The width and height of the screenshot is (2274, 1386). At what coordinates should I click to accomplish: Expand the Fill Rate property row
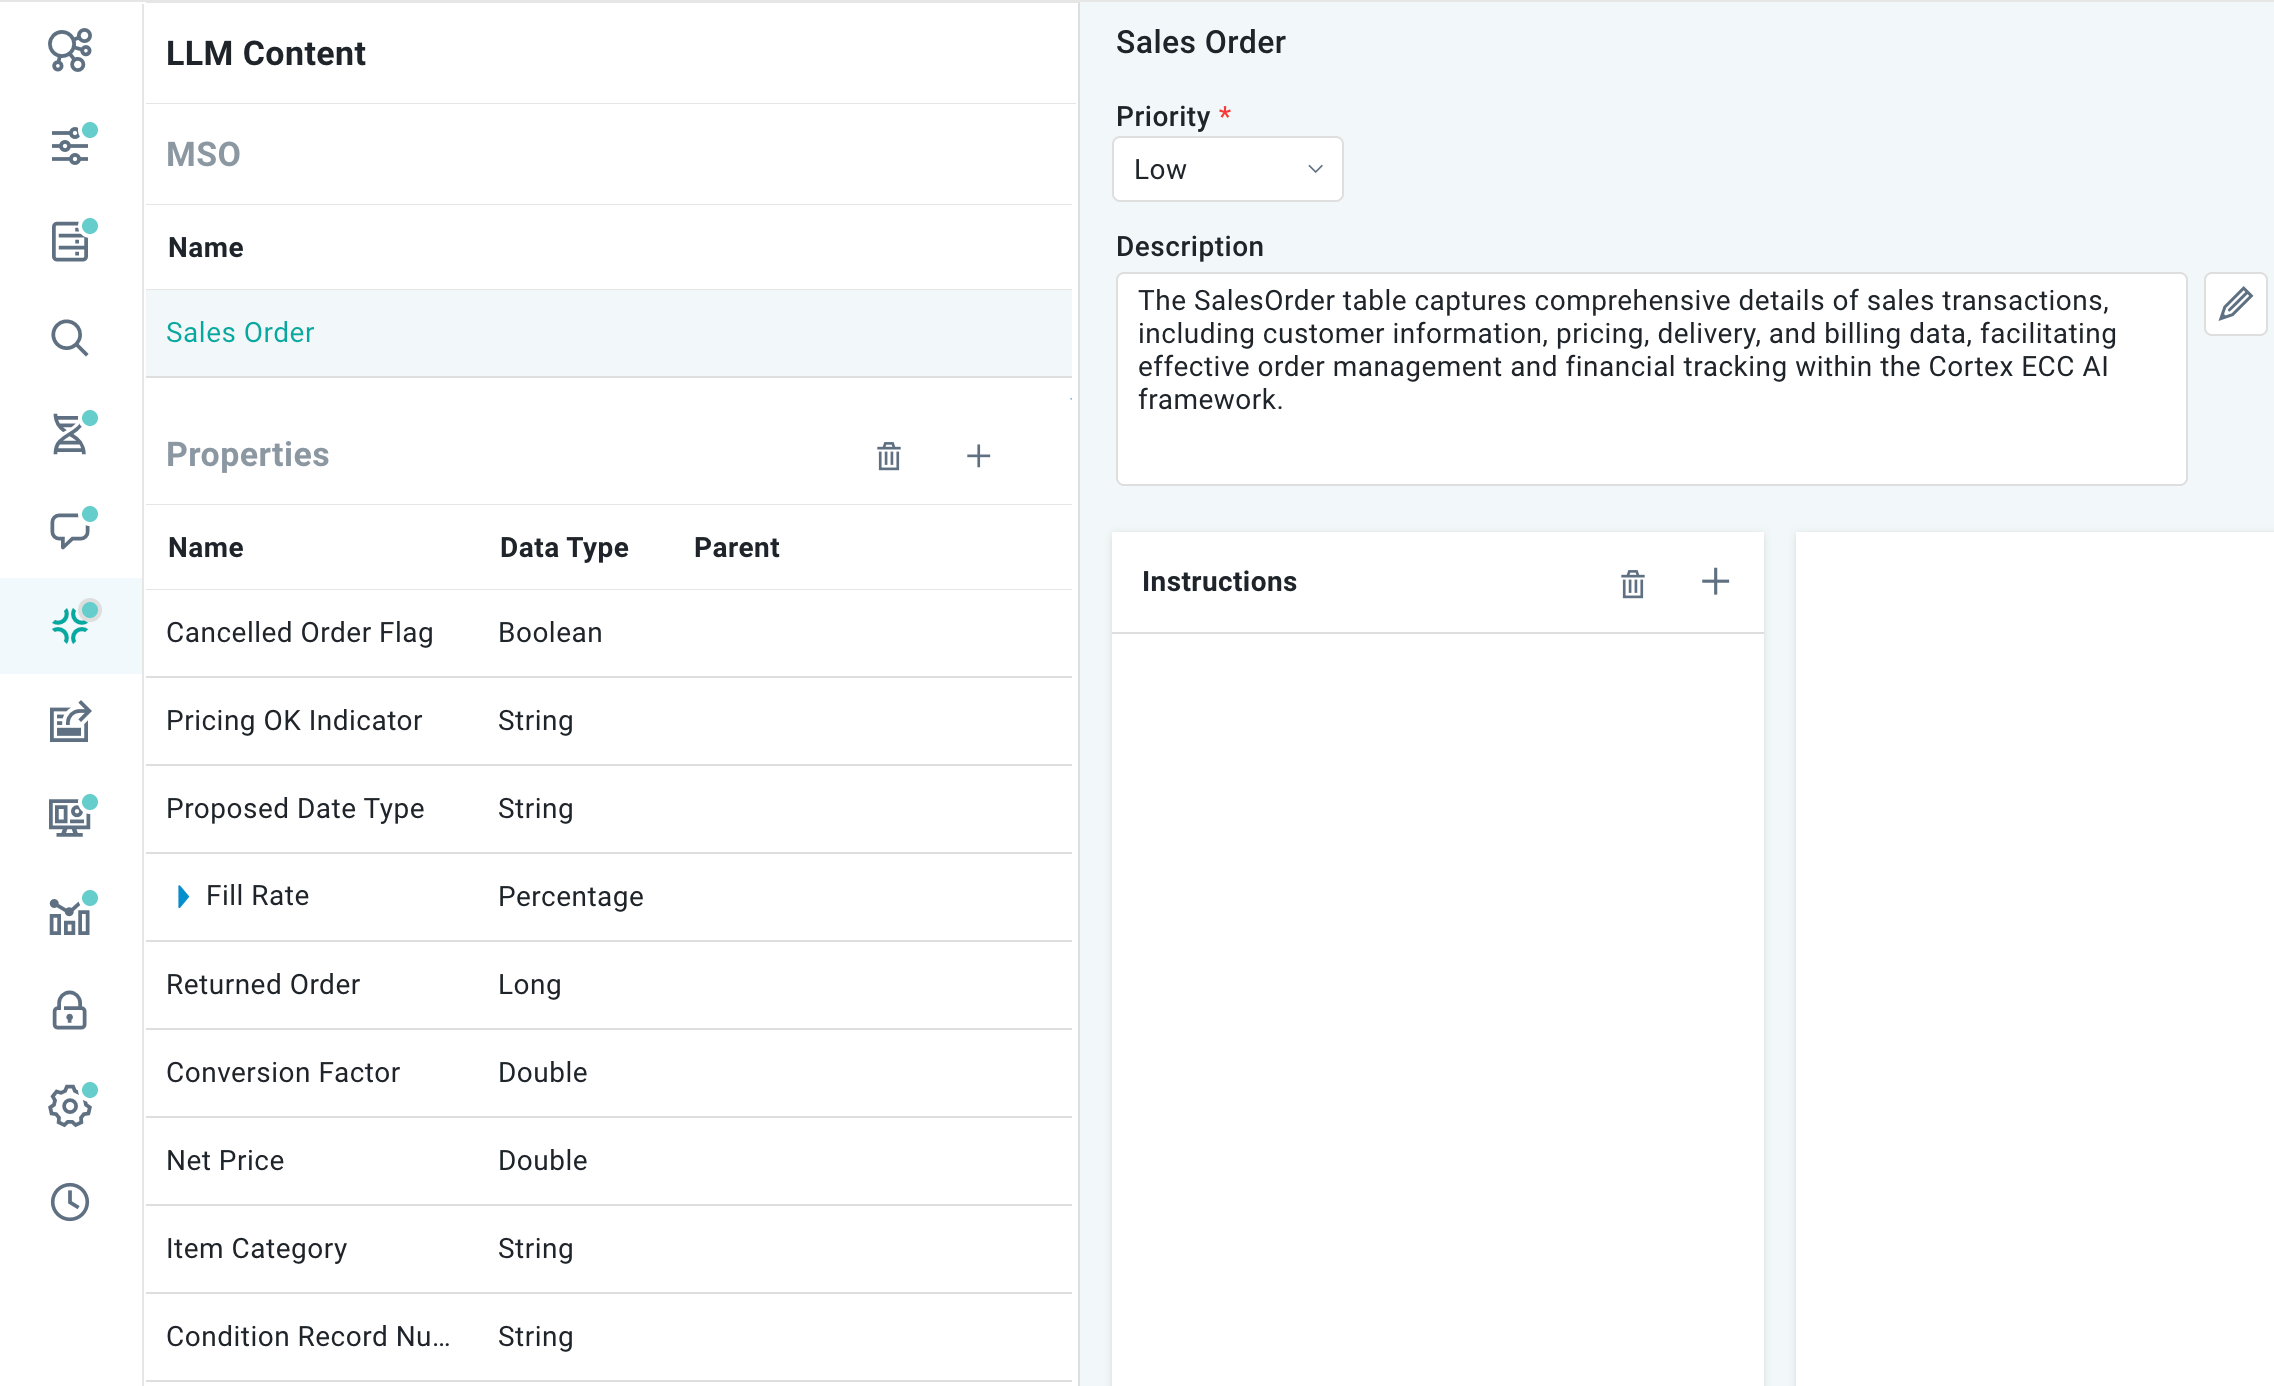183,896
